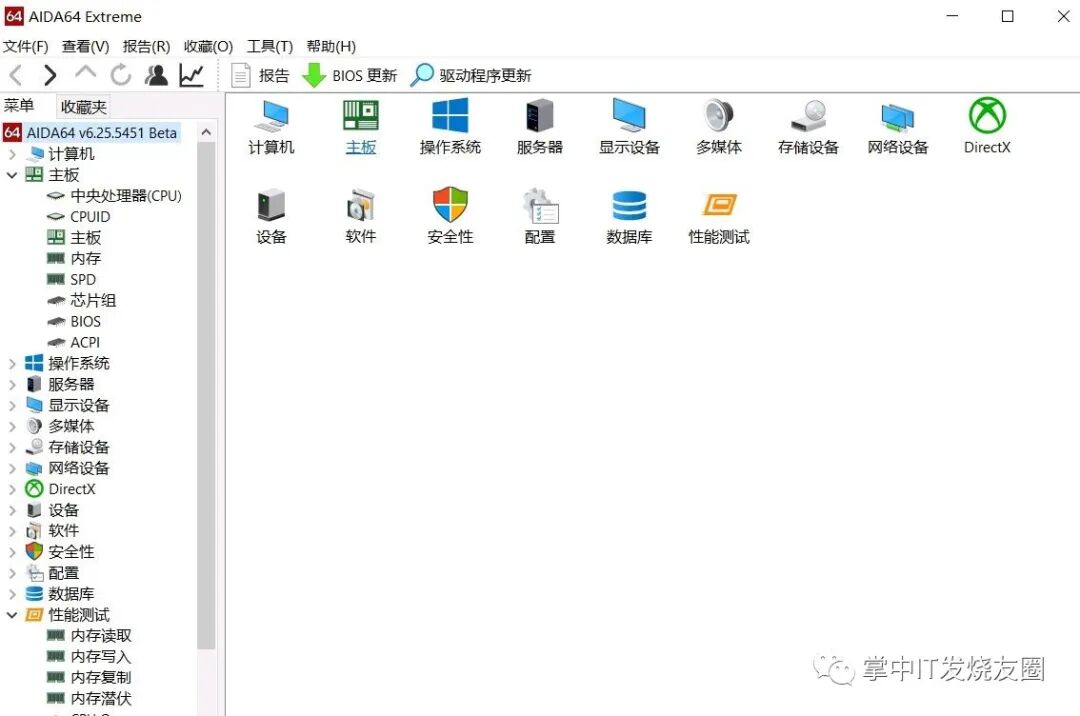The width and height of the screenshot is (1080, 716).
Task: Open the 数据库 icon
Action: pyautogui.click(x=628, y=215)
